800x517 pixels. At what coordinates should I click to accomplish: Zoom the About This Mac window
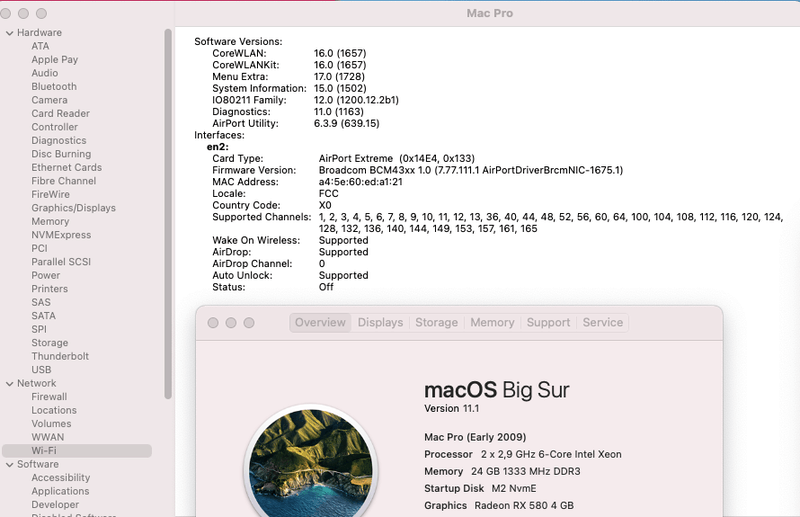tap(249, 323)
